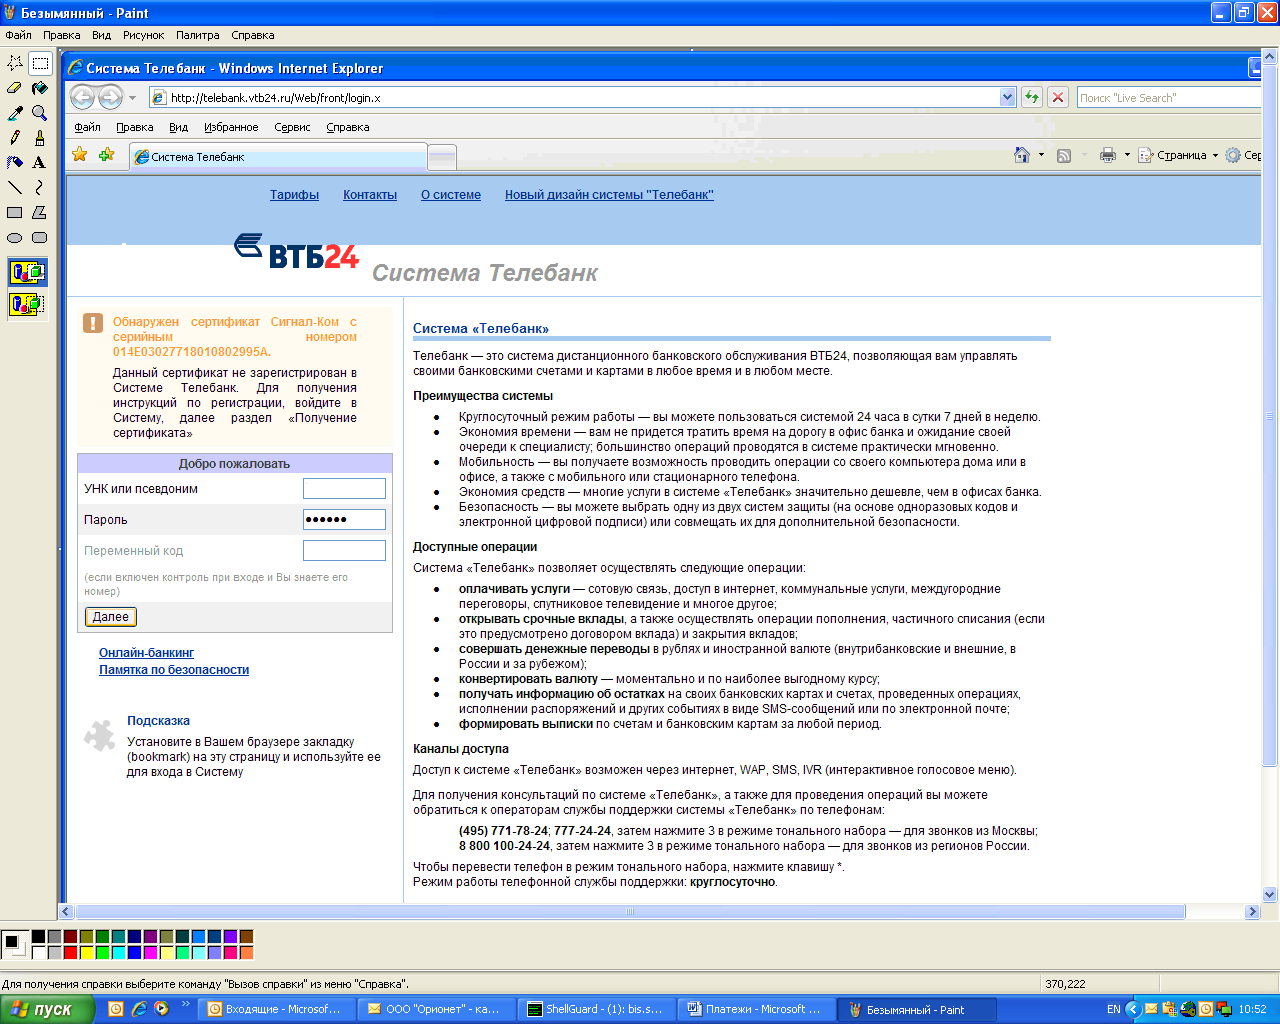Click the Add to Favorites icon
Viewport: 1280px width, 1024px height.
click(x=106, y=155)
